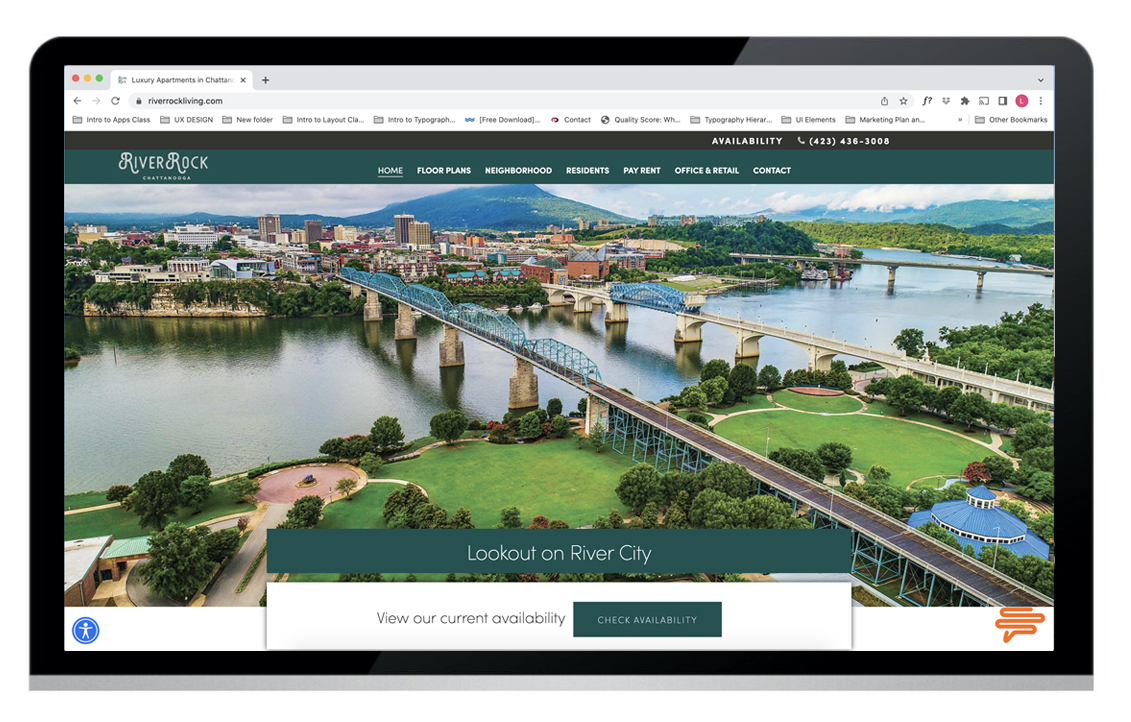Screen dimensions: 1131x722
Task: Open the blue accessibility widget icon
Action: (x=86, y=630)
